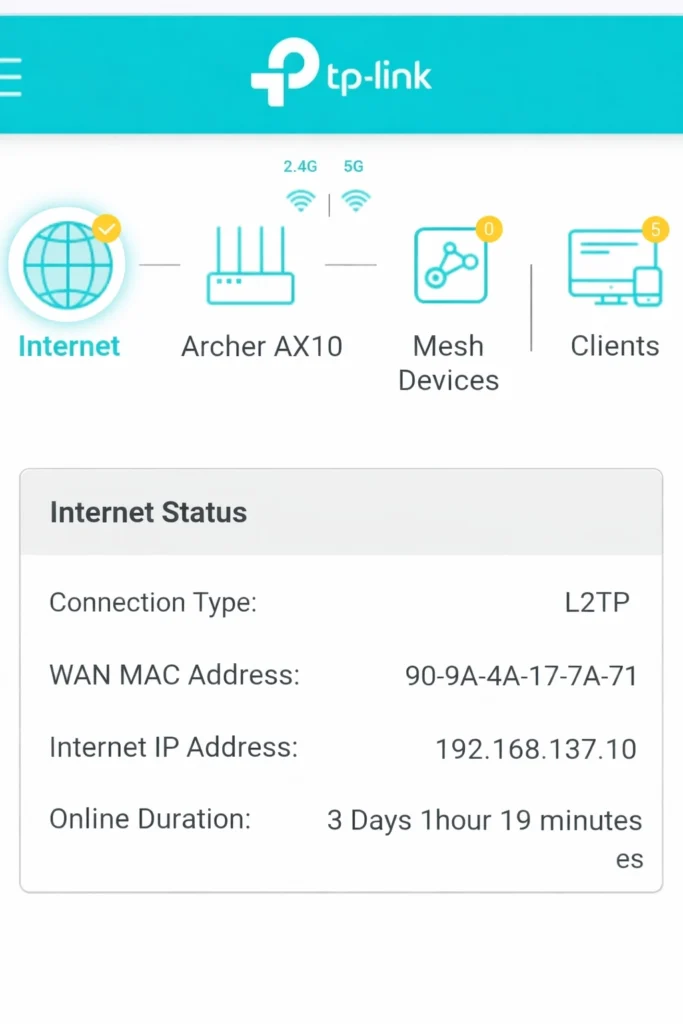The image size is (683, 1024).
Task: Click the Internet IP address value
Action: coord(535,748)
